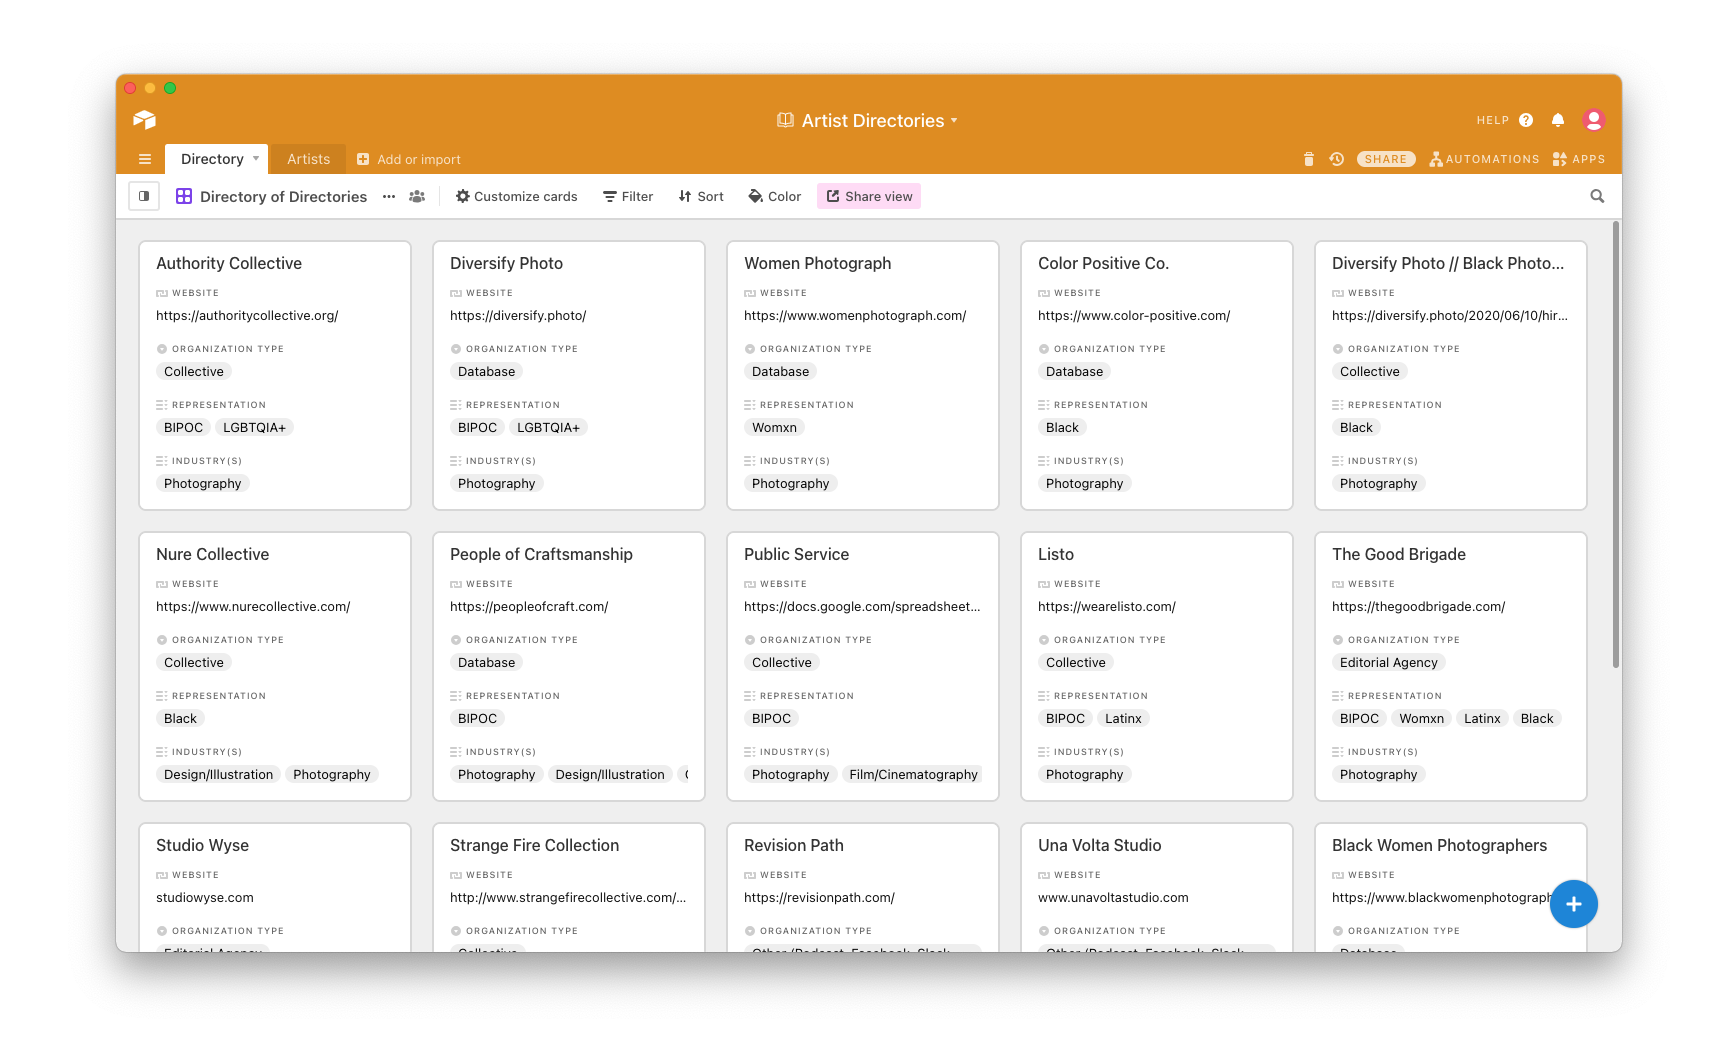
Task: Click the revisionpath.com website link
Action: 819,898
